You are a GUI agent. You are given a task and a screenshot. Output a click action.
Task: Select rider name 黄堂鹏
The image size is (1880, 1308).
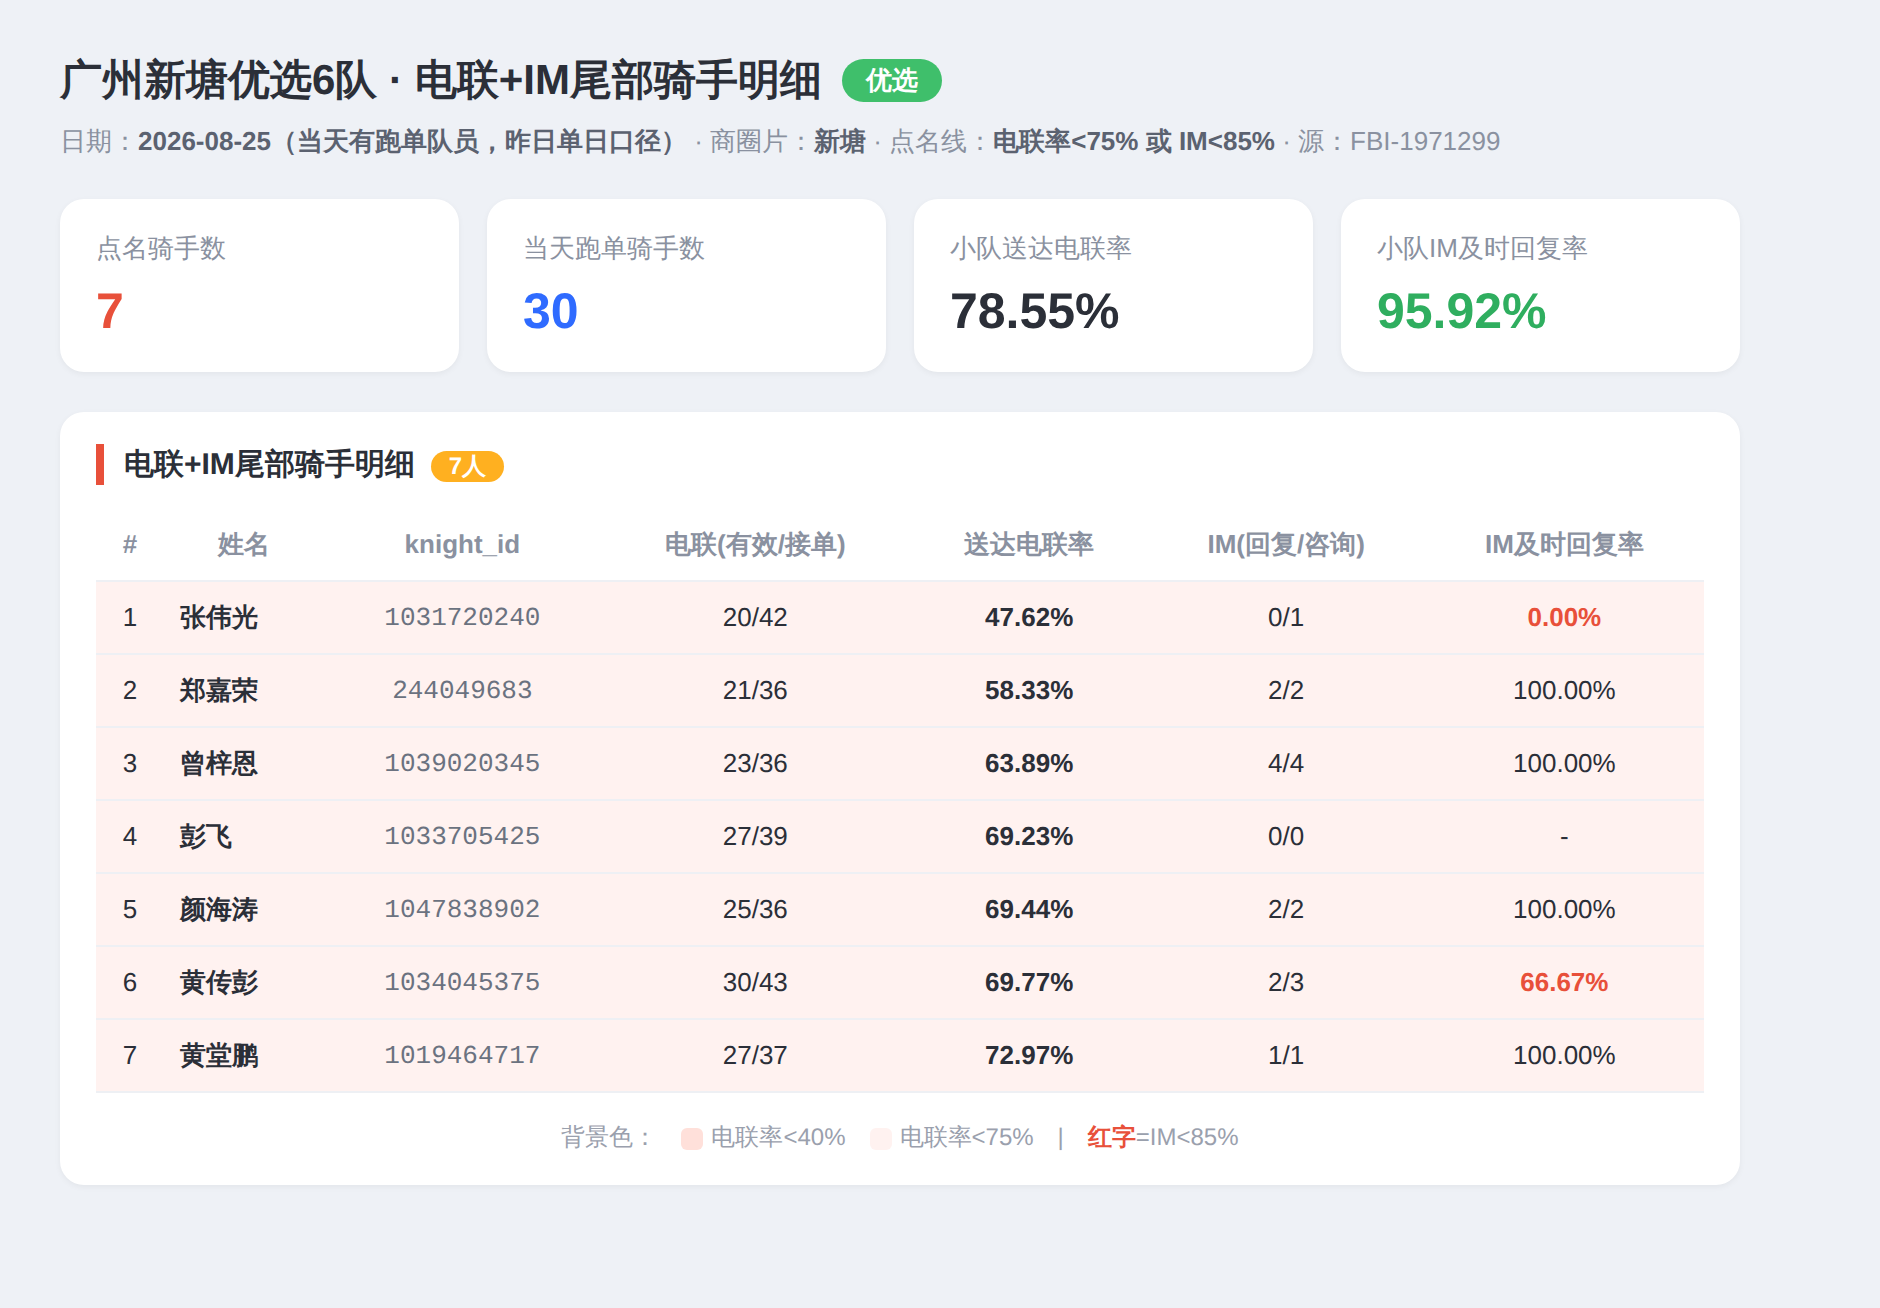click(x=219, y=1055)
